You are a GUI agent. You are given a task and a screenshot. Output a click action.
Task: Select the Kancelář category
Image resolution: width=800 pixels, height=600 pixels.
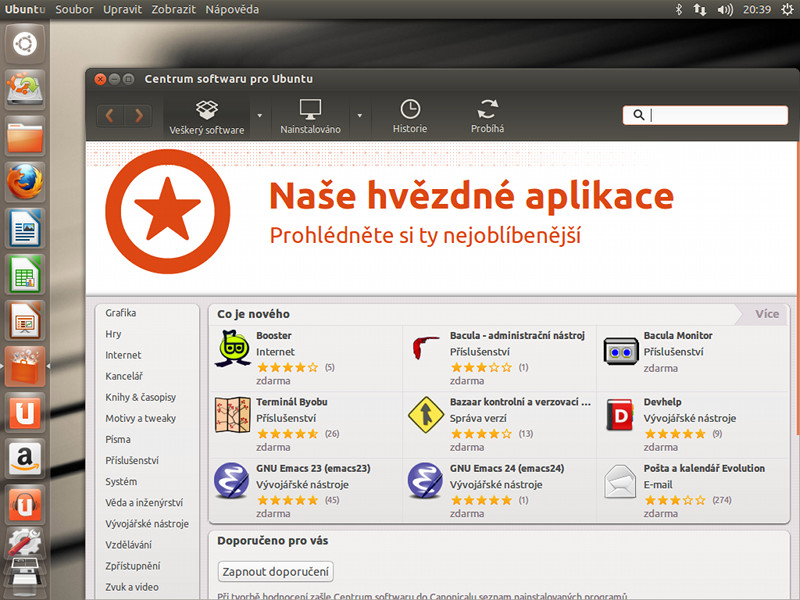pyautogui.click(x=124, y=376)
